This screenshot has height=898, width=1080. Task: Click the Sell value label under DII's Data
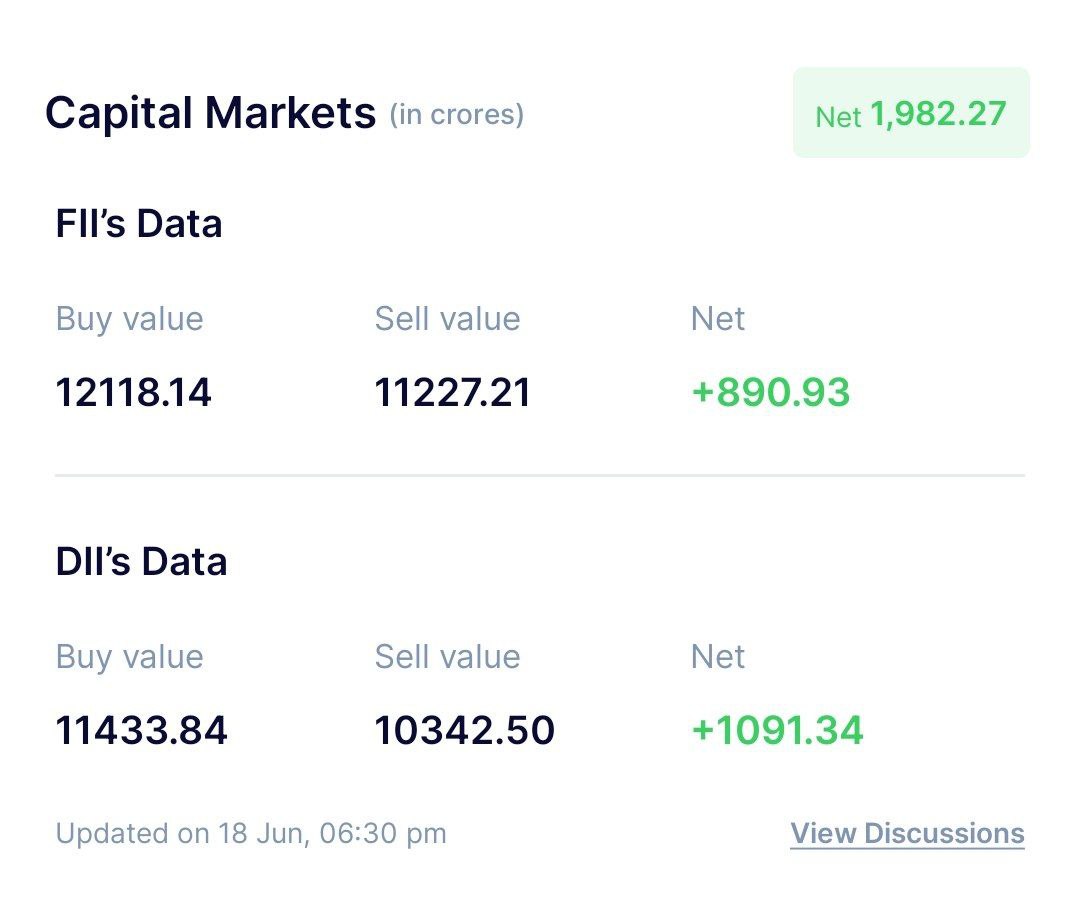tap(447, 657)
